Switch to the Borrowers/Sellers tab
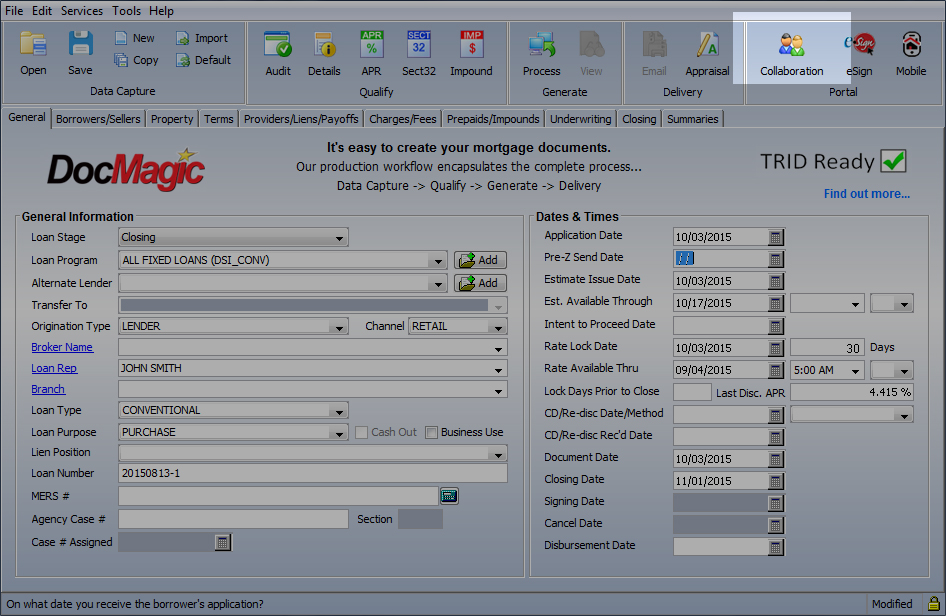The width and height of the screenshot is (946, 616). [x=98, y=119]
